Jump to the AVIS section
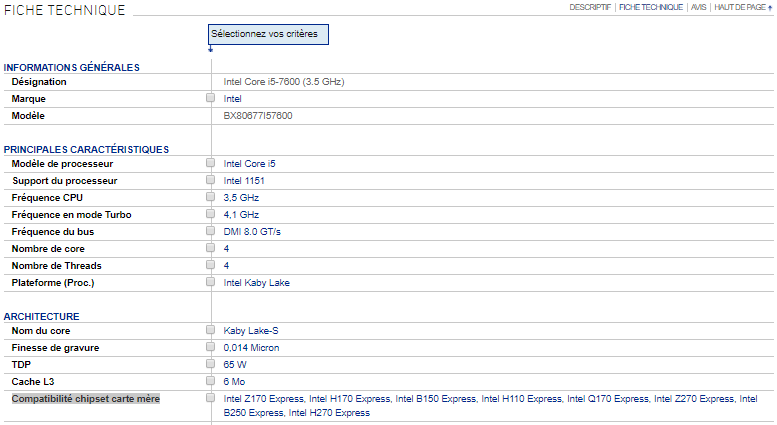Image resolution: width=777 pixels, height=425 pixels. (699, 7)
